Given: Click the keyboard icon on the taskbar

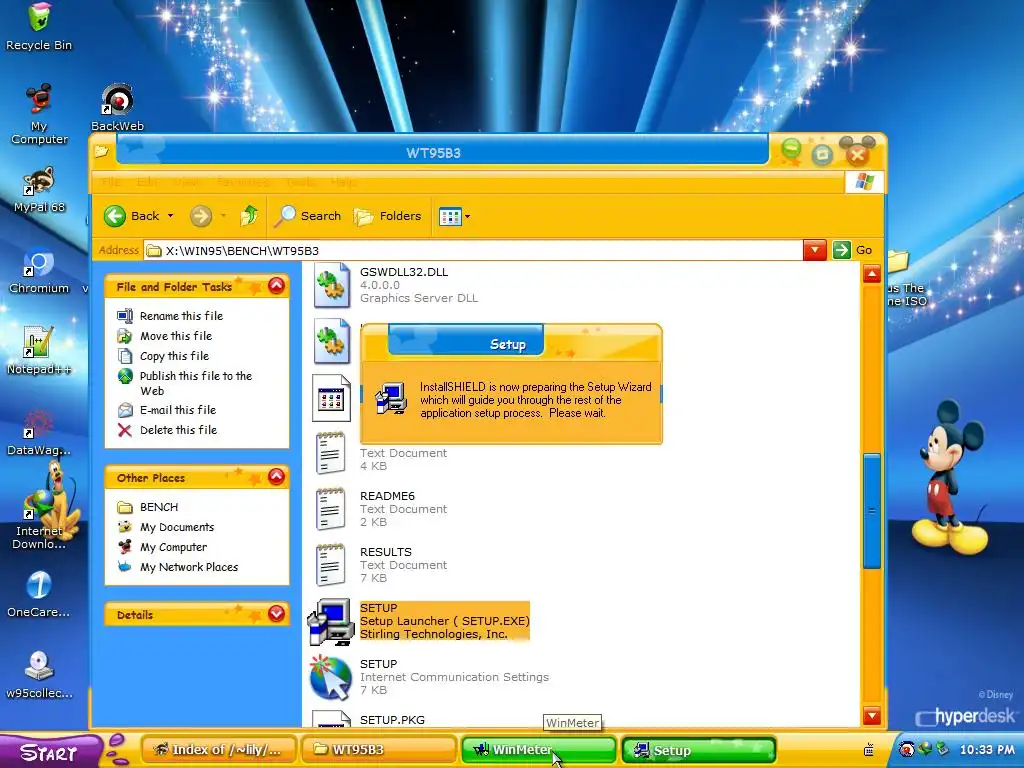Looking at the screenshot, I should point(869,750).
